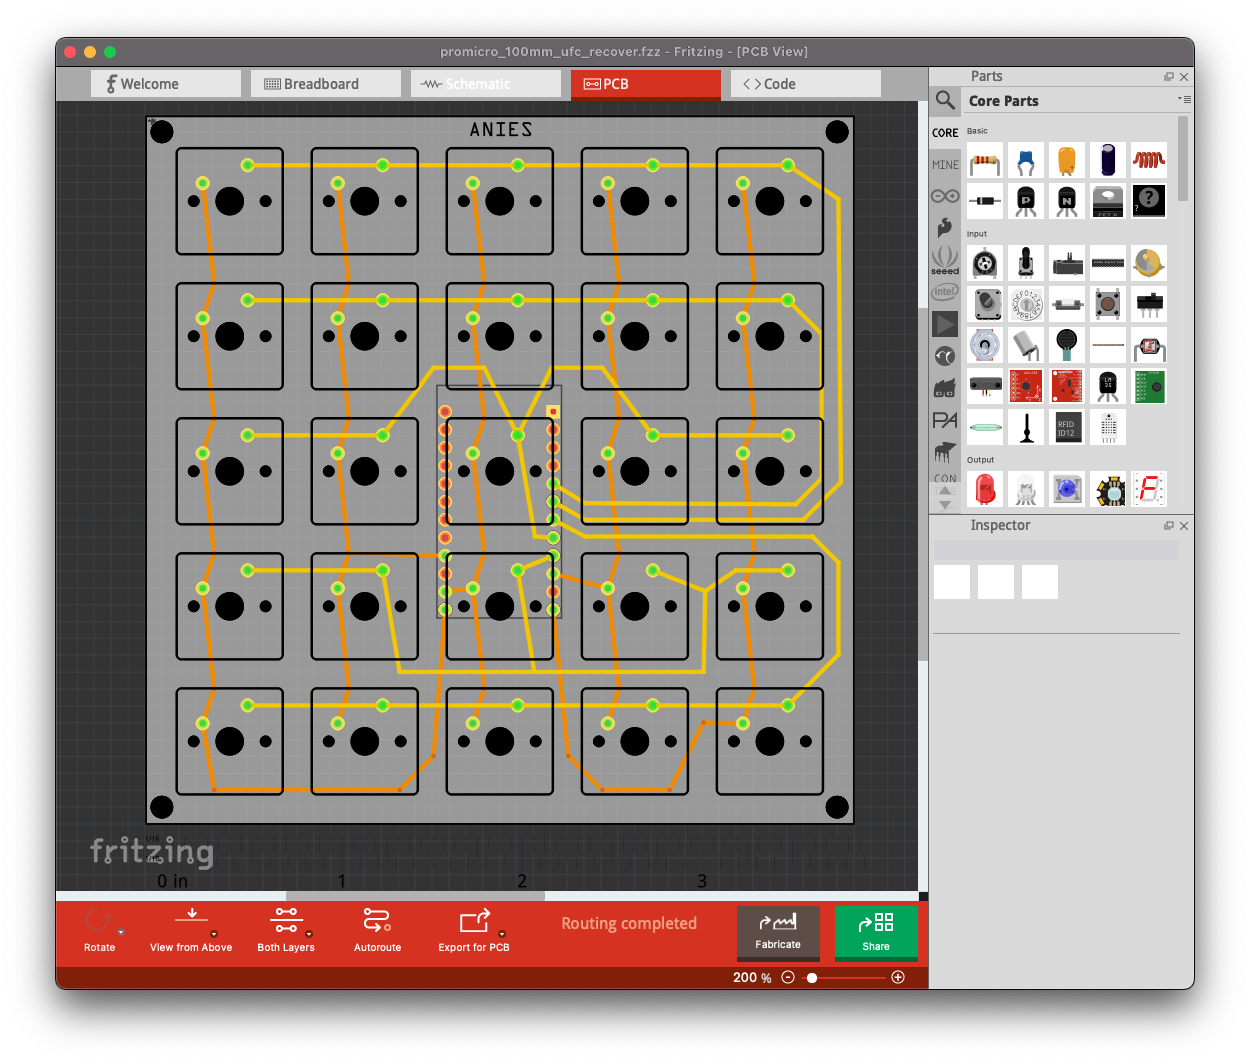The width and height of the screenshot is (1250, 1063).
Task: Select the RFID ID12 part
Action: click(1067, 427)
